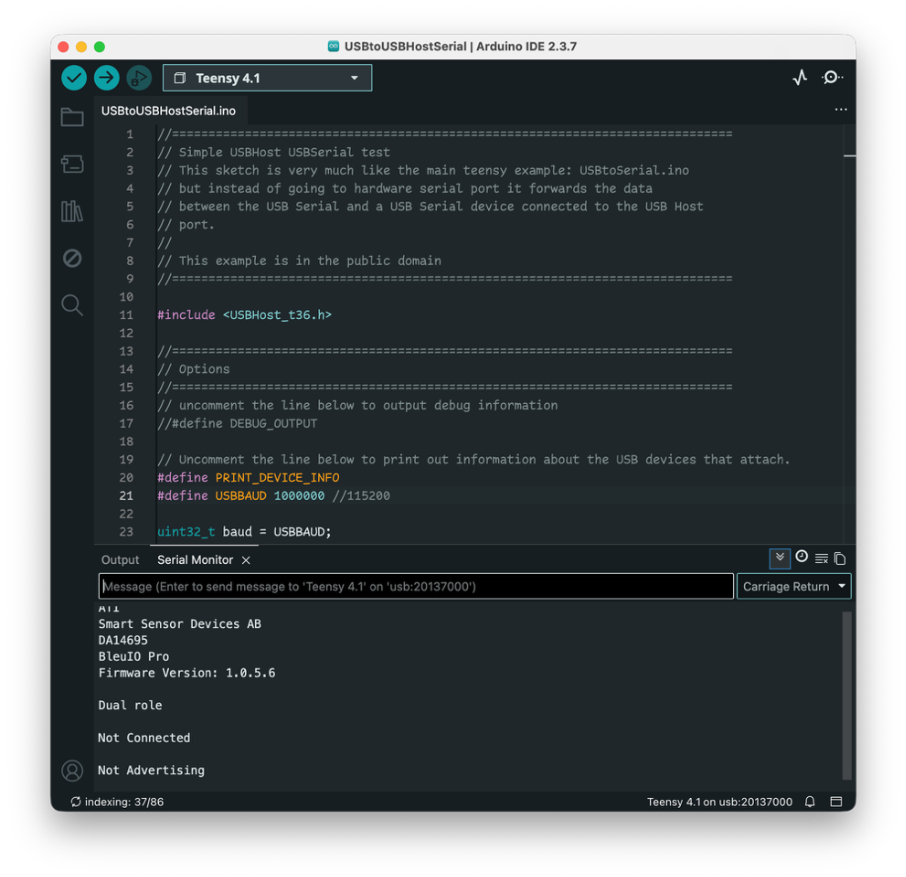Image resolution: width=906 pixels, height=877 pixels.
Task: Start debugging with the Debug button
Action: (138, 78)
